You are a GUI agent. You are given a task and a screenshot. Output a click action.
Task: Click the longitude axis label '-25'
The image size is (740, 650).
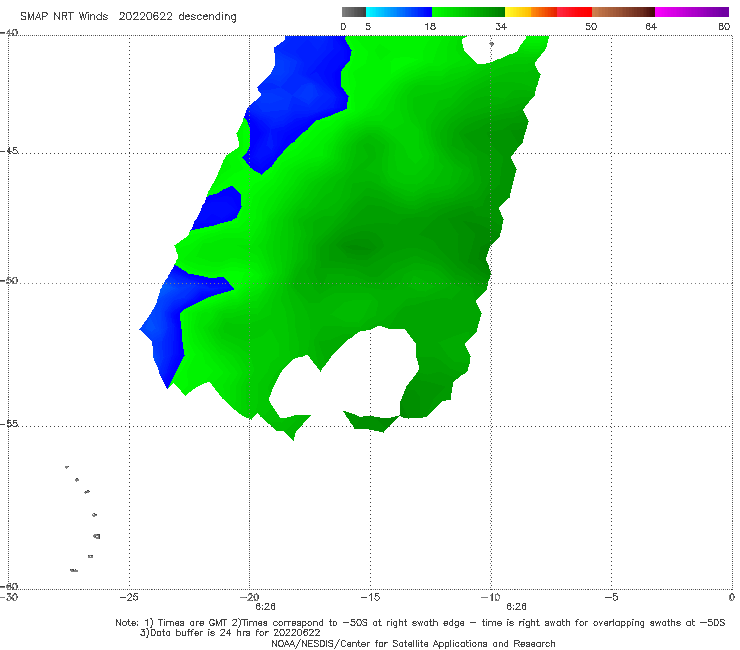[129, 597]
